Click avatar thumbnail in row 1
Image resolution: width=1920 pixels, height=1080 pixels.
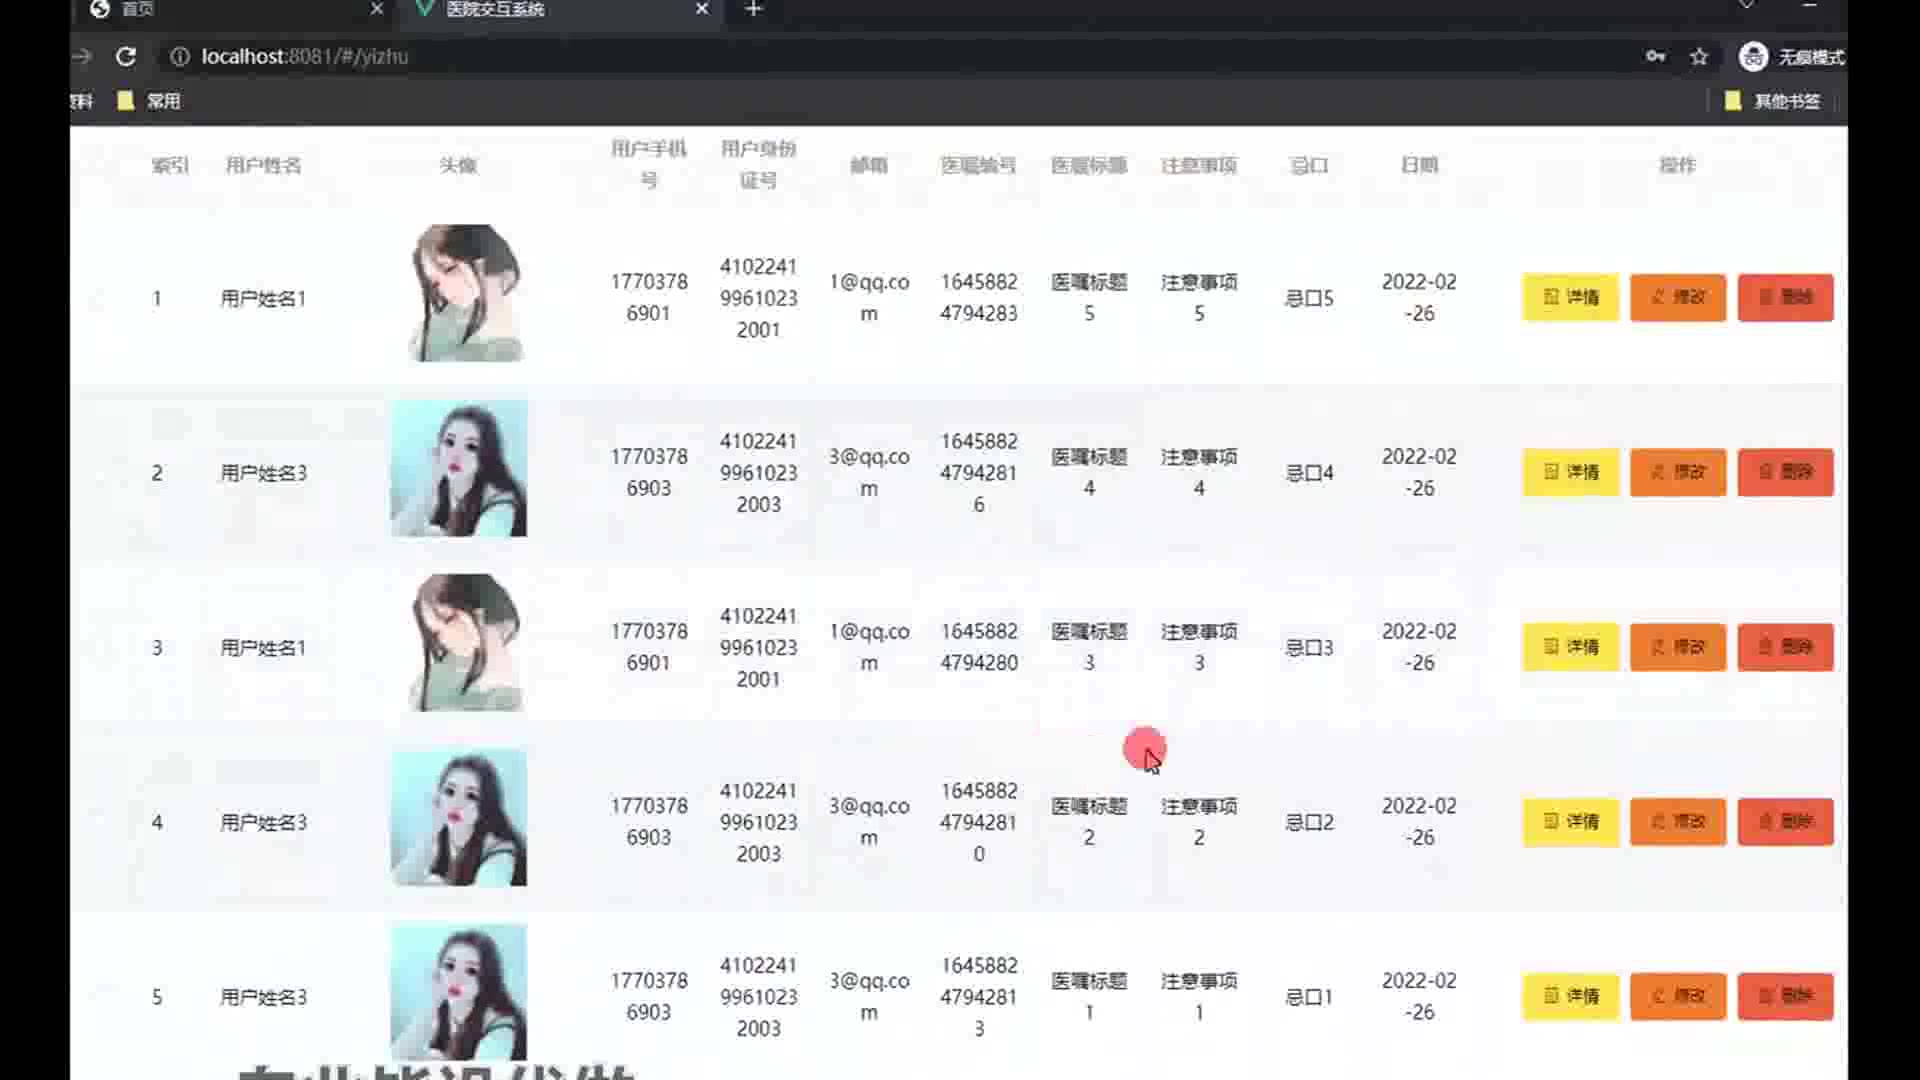(x=464, y=293)
